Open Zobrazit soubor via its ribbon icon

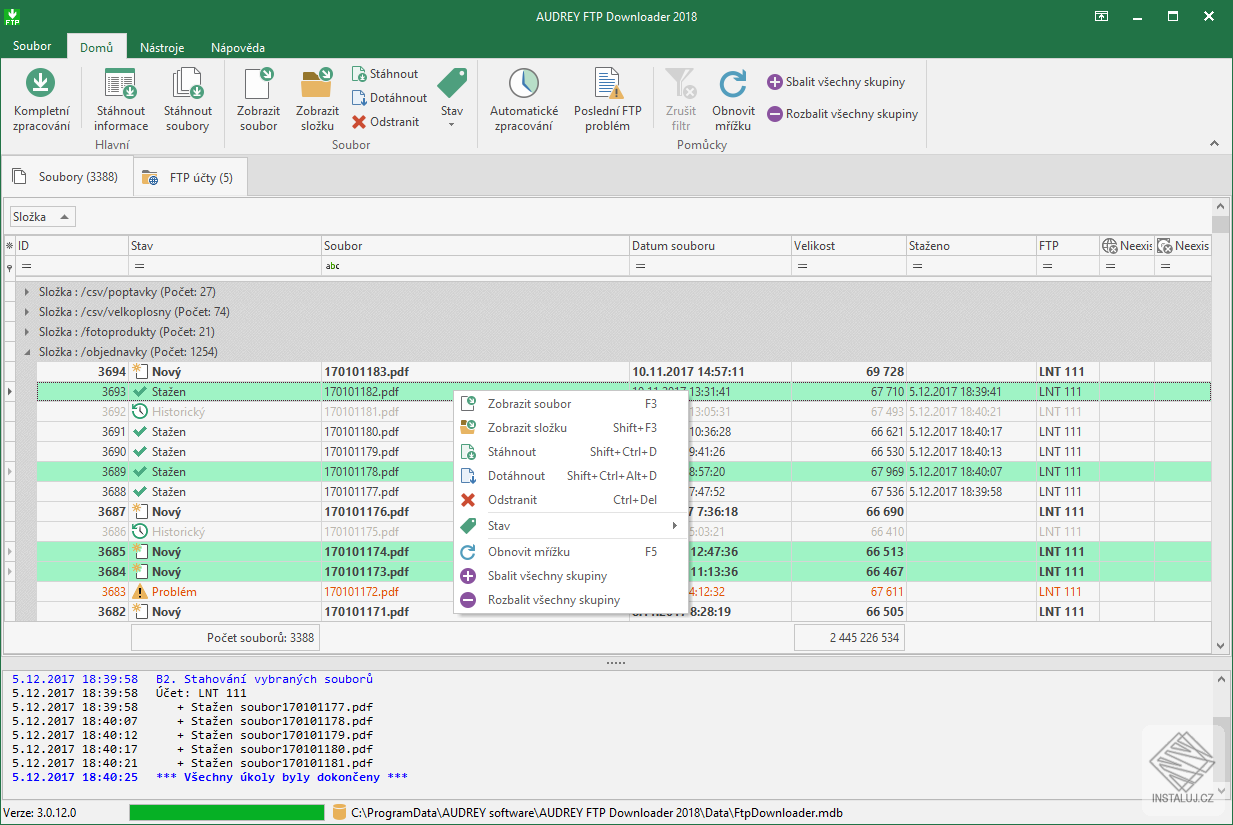click(x=257, y=97)
